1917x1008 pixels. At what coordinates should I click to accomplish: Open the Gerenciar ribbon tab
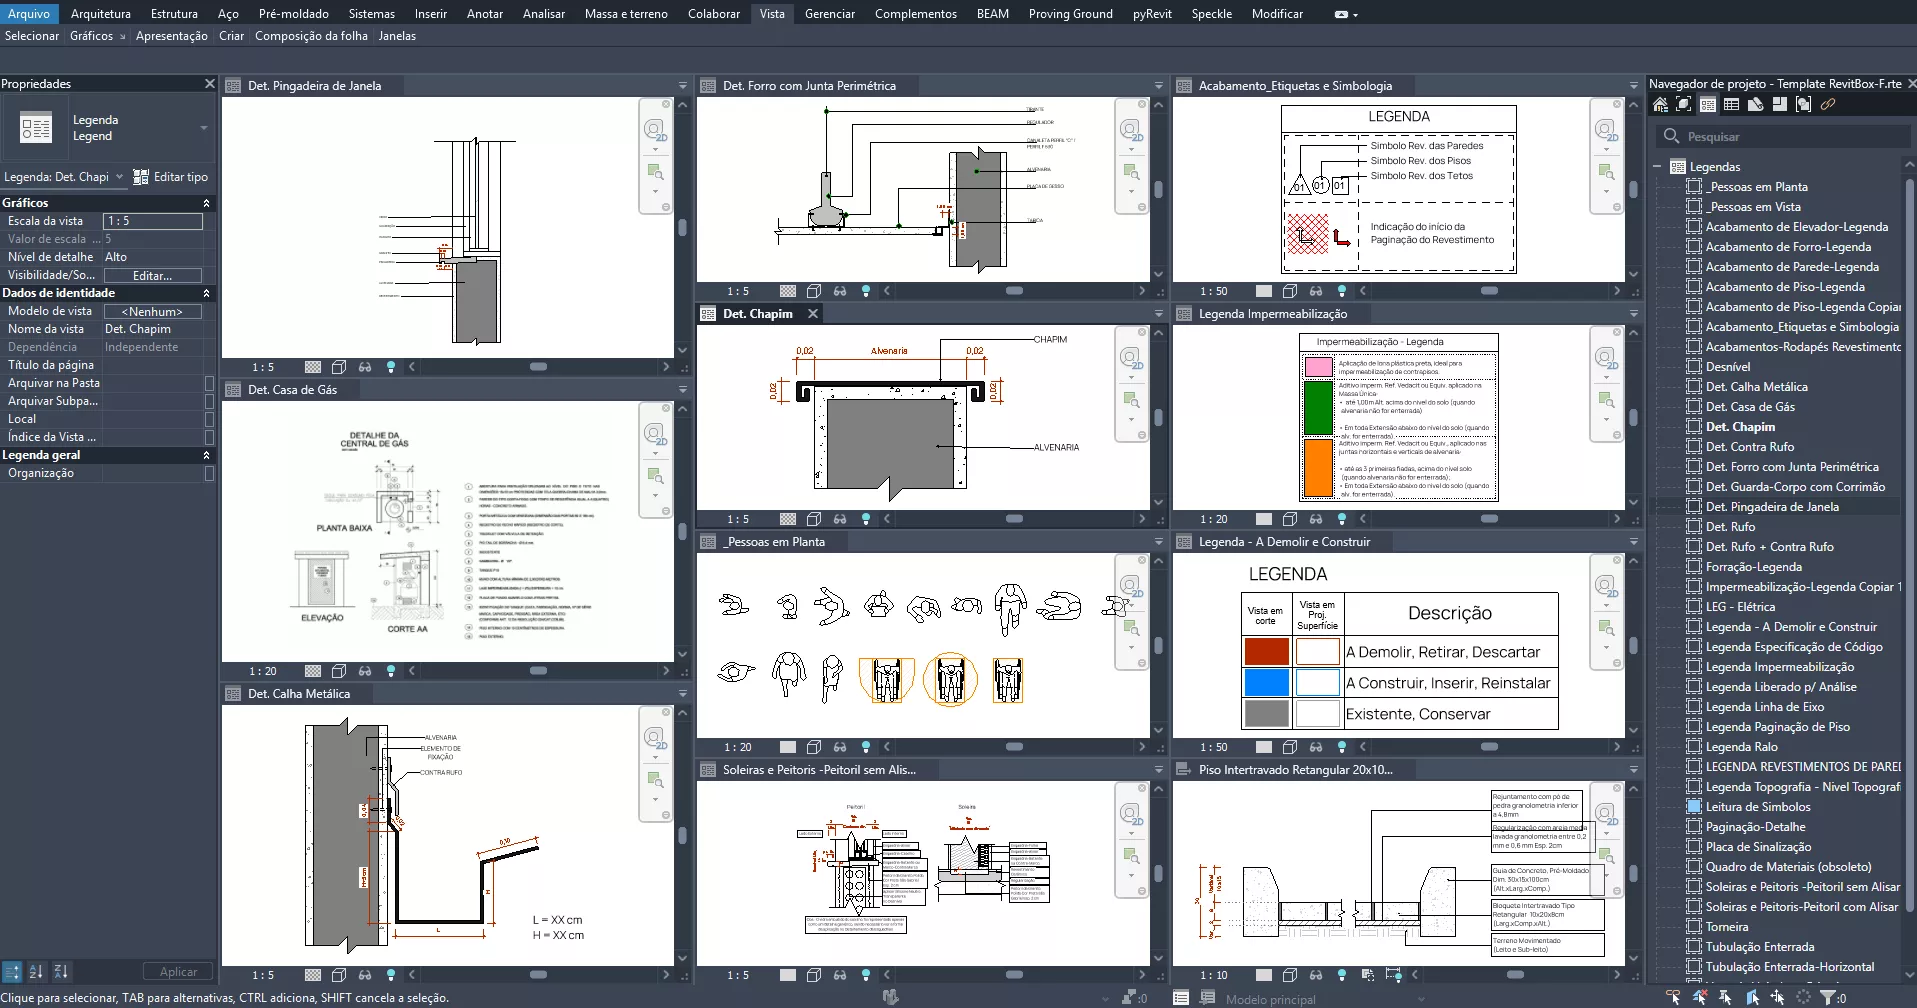pyautogui.click(x=829, y=14)
